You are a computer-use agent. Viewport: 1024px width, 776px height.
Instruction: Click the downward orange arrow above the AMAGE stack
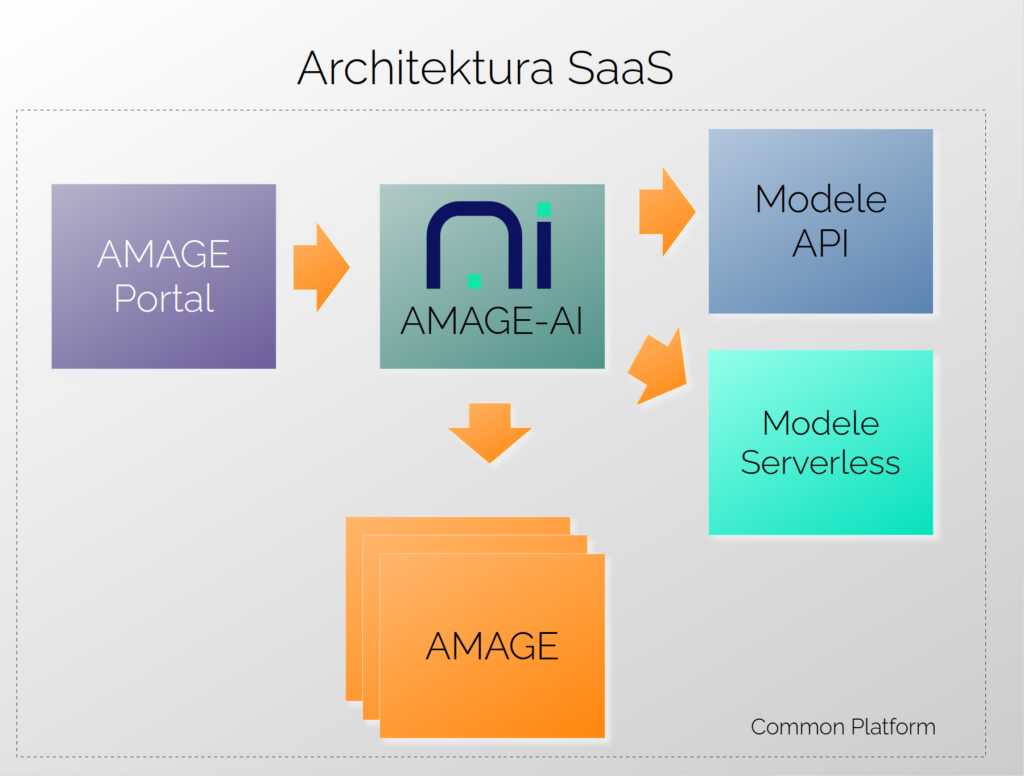pyautogui.click(x=489, y=432)
